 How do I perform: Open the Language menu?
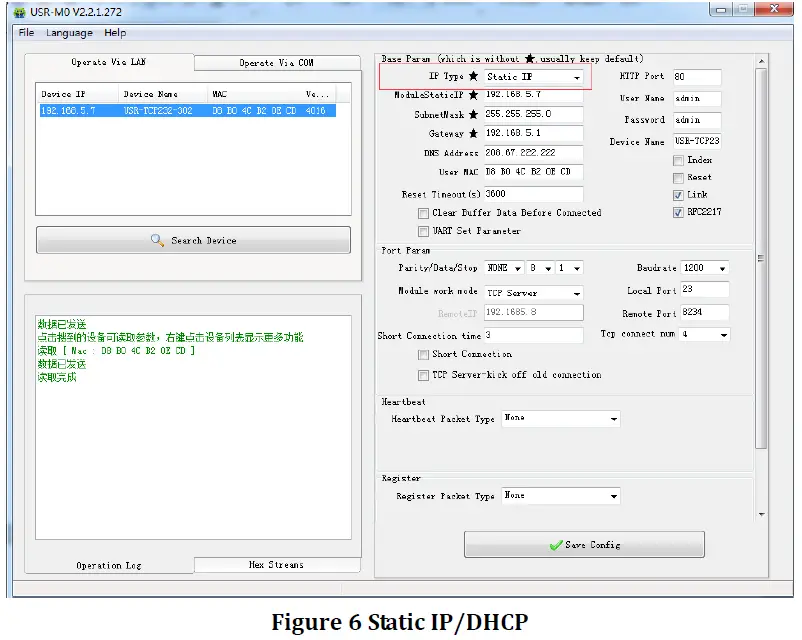pyautogui.click(x=69, y=33)
